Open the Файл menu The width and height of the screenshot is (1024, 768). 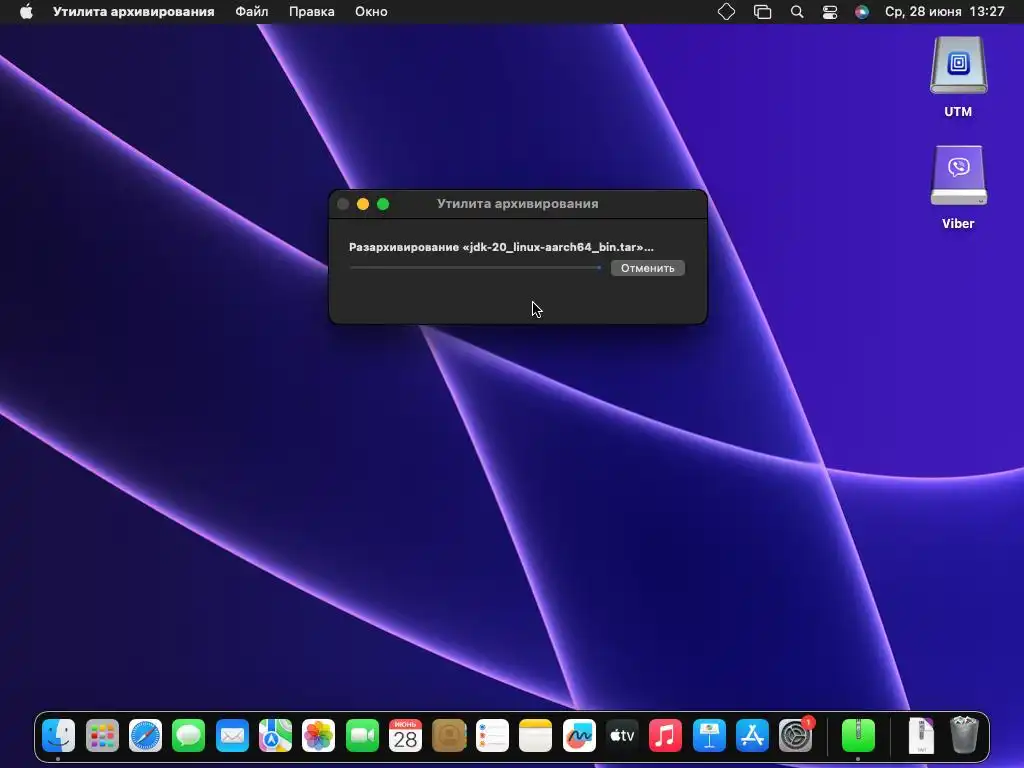tap(251, 12)
